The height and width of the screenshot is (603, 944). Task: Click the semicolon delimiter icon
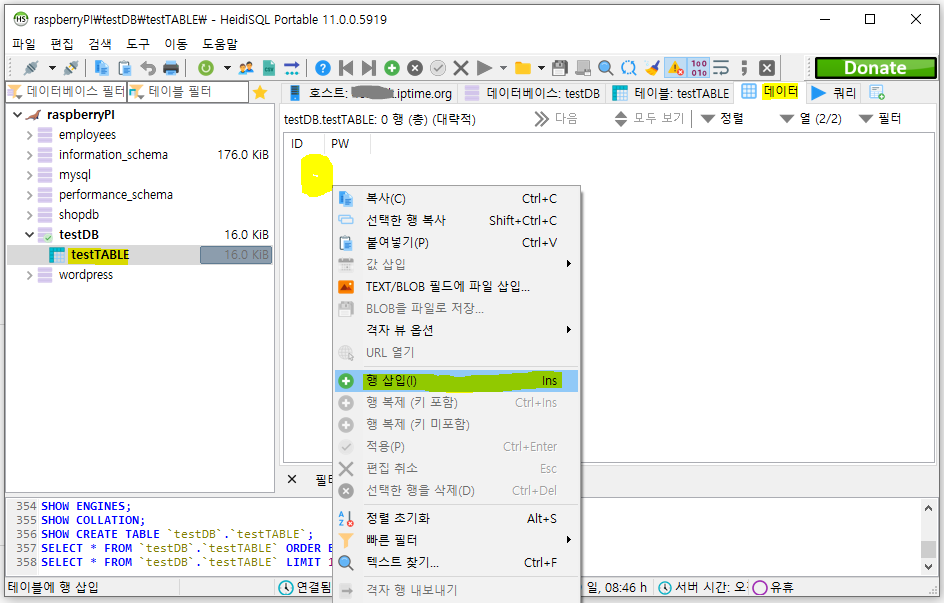[x=744, y=68]
